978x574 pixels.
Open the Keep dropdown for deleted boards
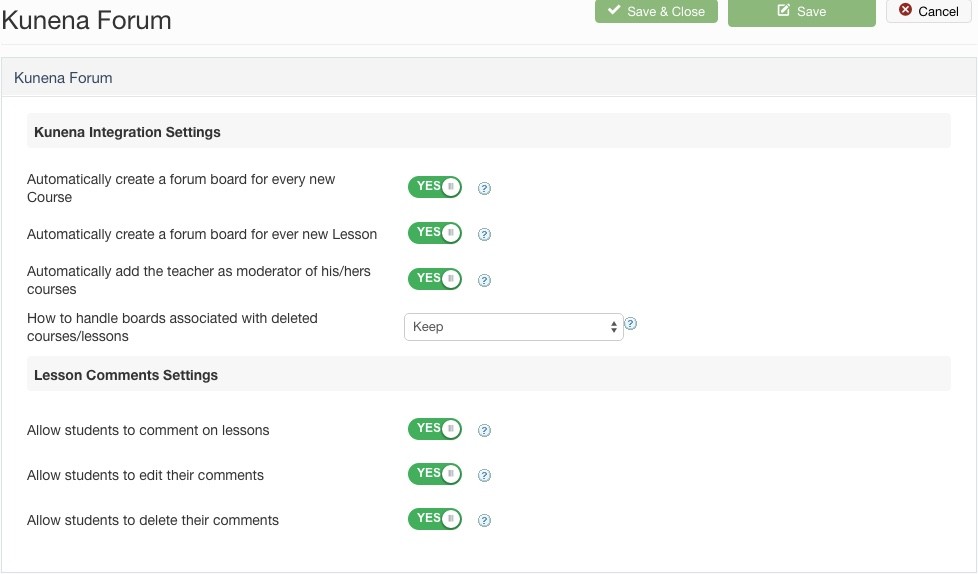tap(514, 327)
